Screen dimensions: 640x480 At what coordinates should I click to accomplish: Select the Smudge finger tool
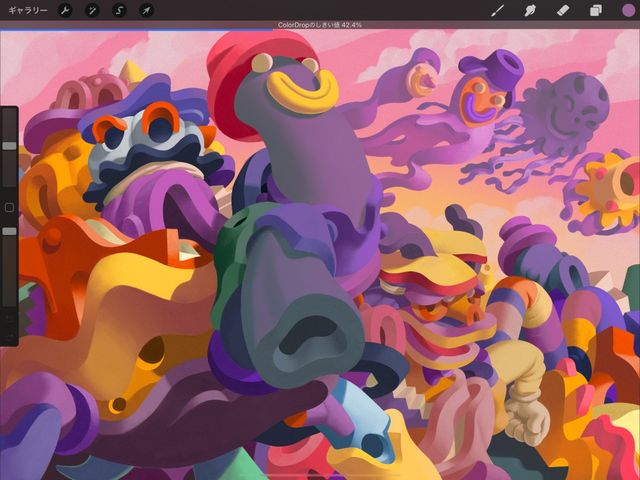tap(530, 10)
